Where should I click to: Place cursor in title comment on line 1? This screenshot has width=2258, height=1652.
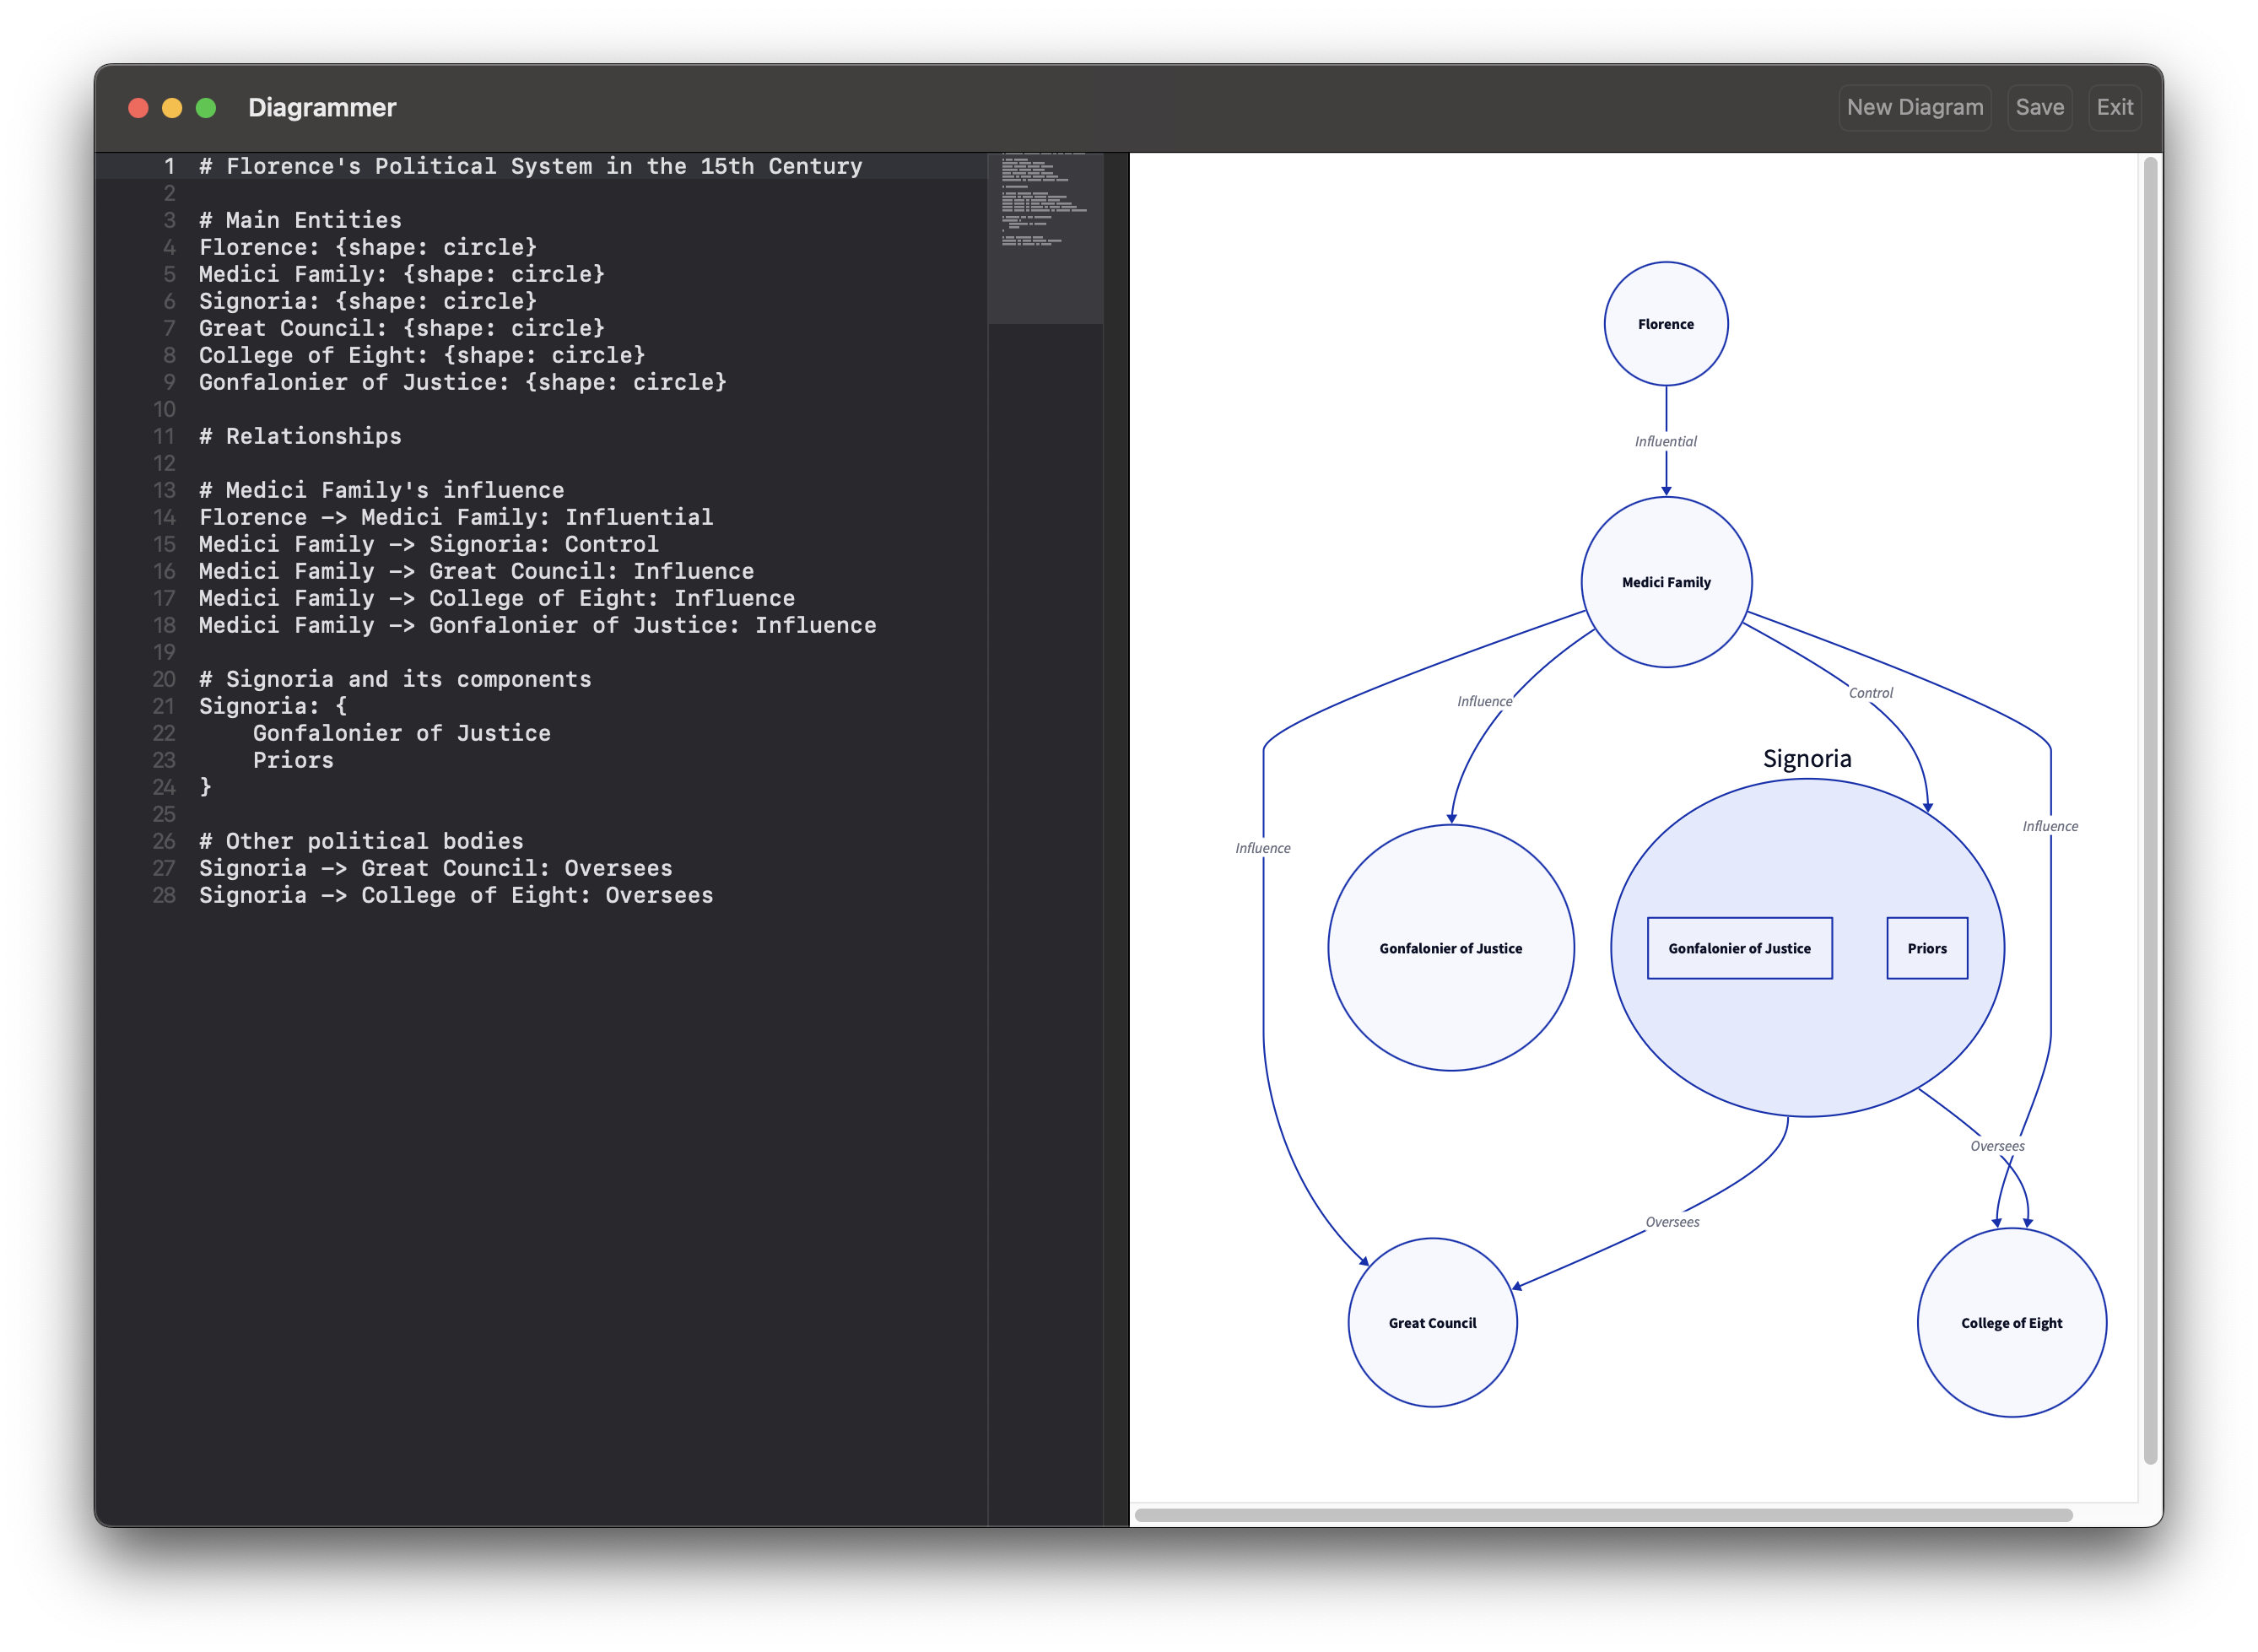530,166
